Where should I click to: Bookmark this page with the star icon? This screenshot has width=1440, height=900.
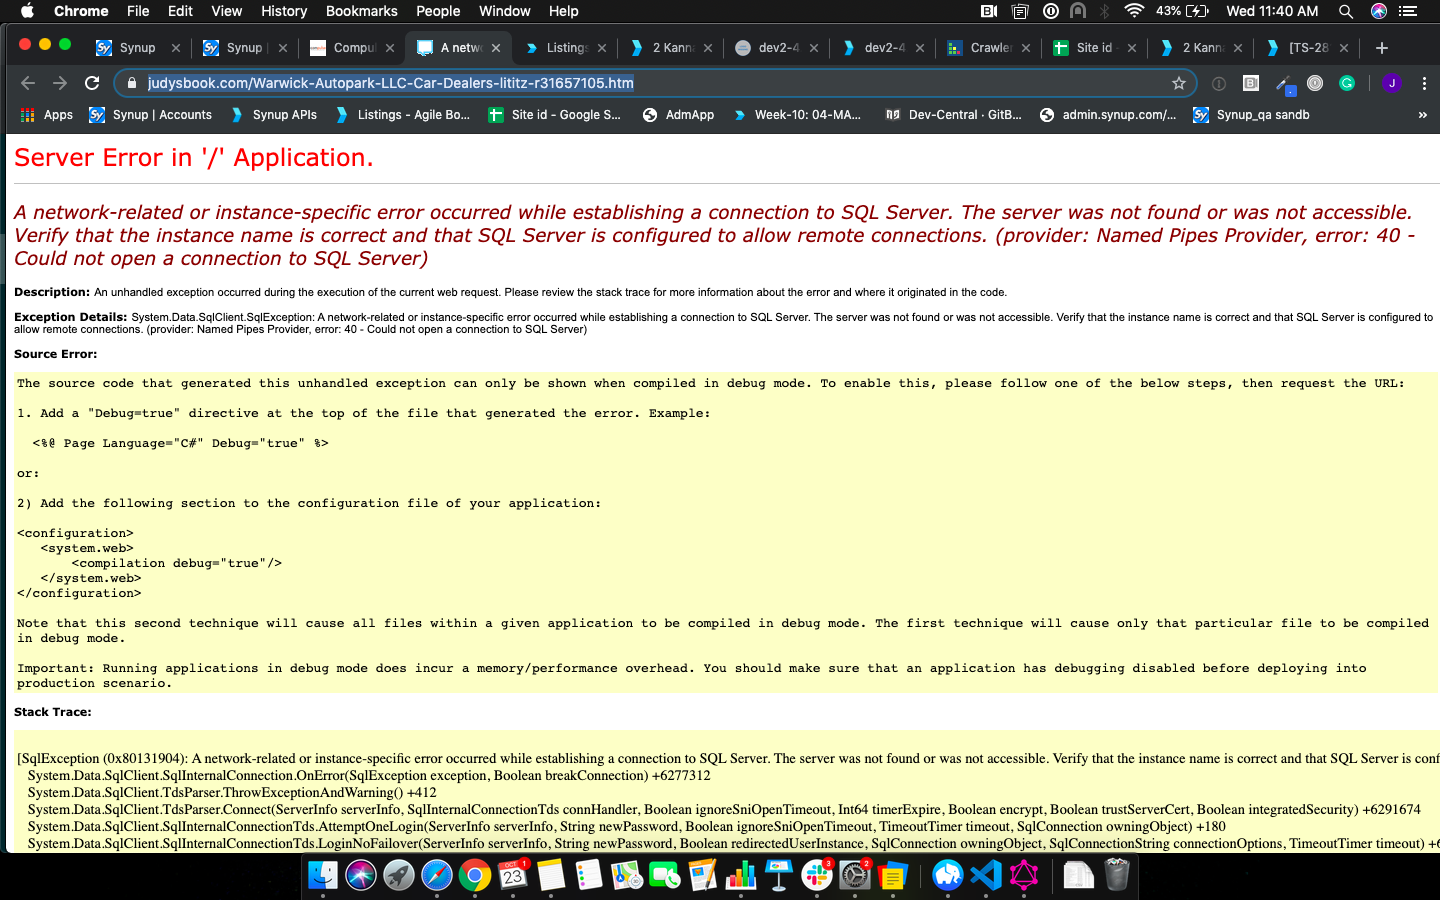coord(1179,83)
